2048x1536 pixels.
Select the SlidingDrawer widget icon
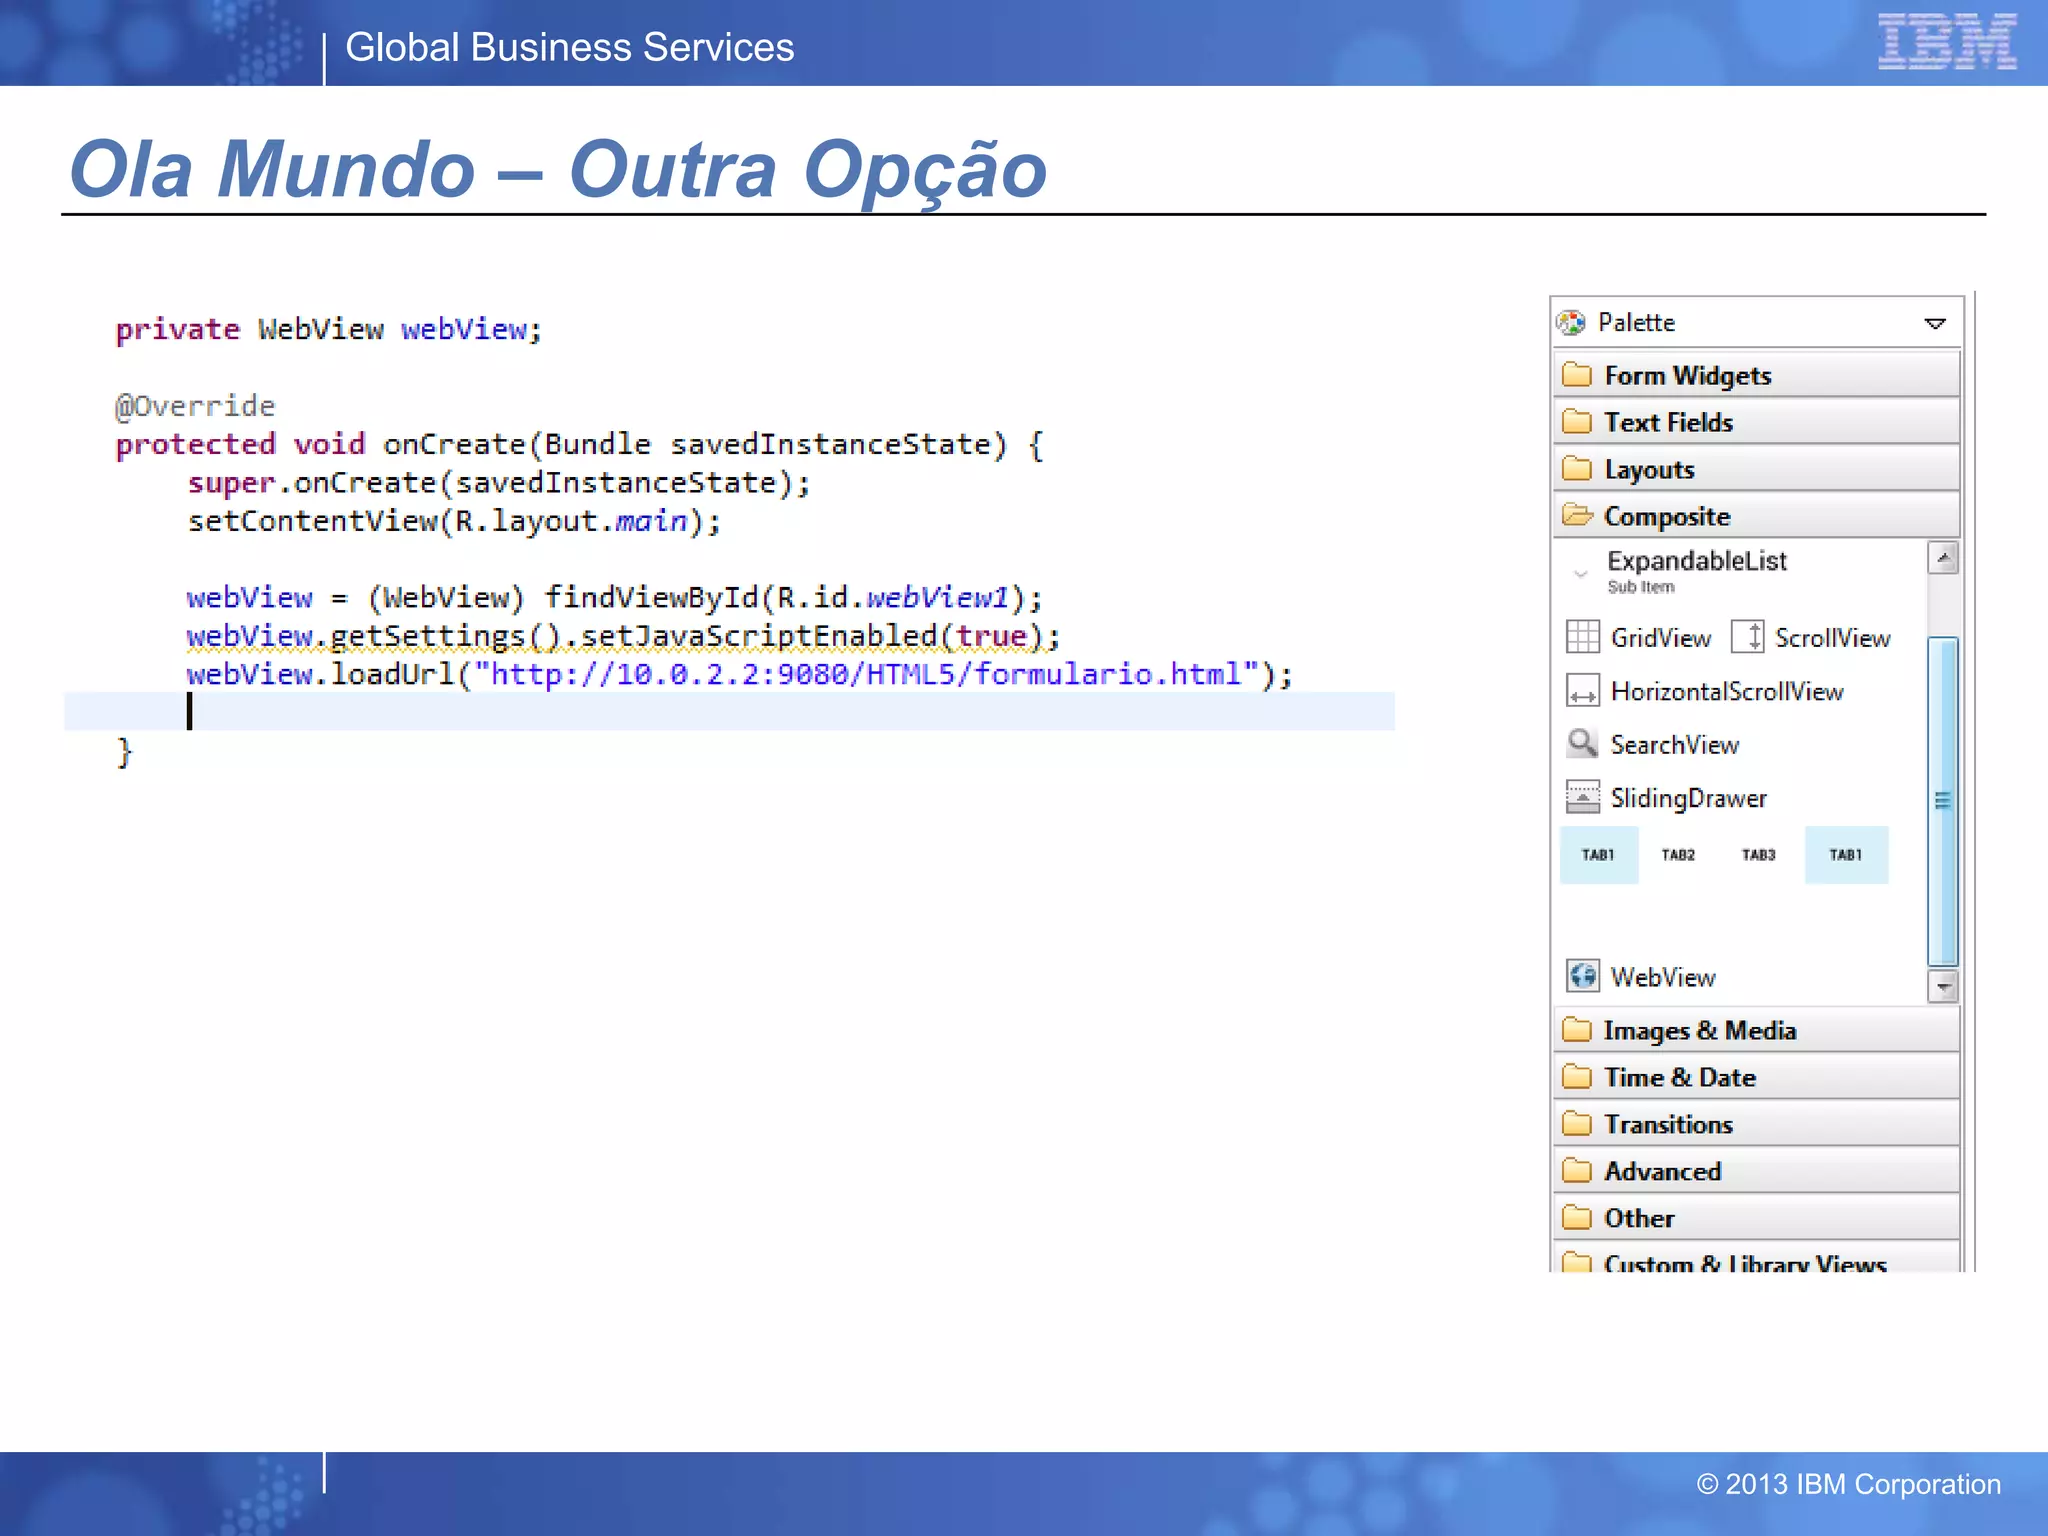tap(1582, 797)
